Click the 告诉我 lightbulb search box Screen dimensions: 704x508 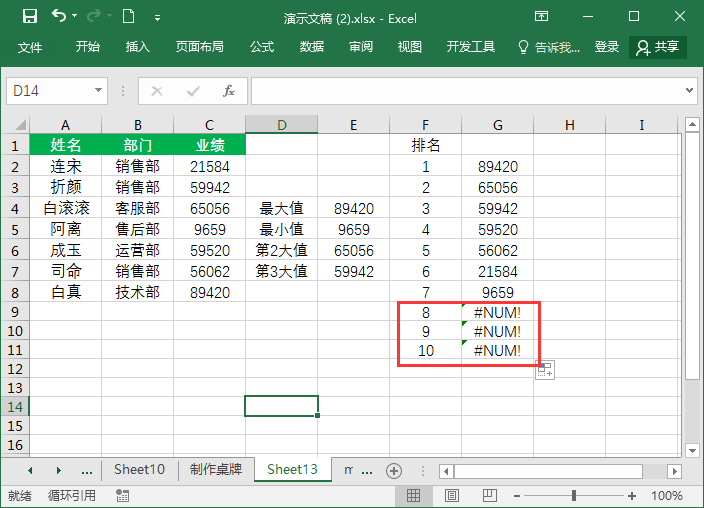pyautogui.click(x=549, y=47)
